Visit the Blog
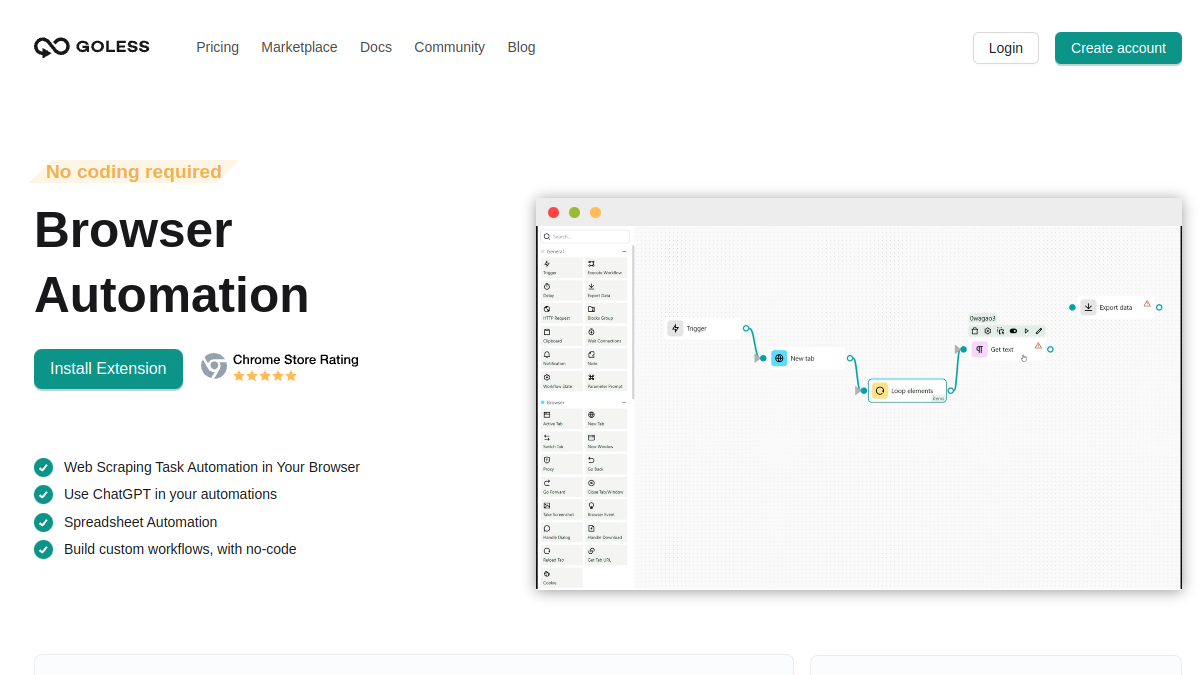This screenshot has width=1200, height=675. coord(521,47)
